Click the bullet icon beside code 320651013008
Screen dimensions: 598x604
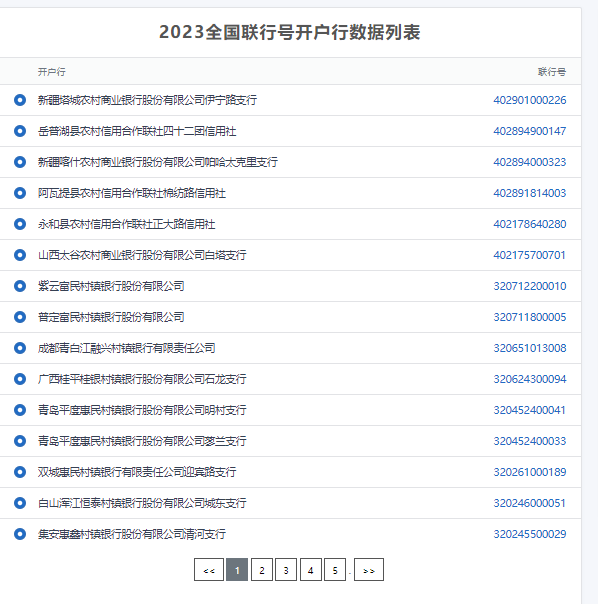[20, 348]
